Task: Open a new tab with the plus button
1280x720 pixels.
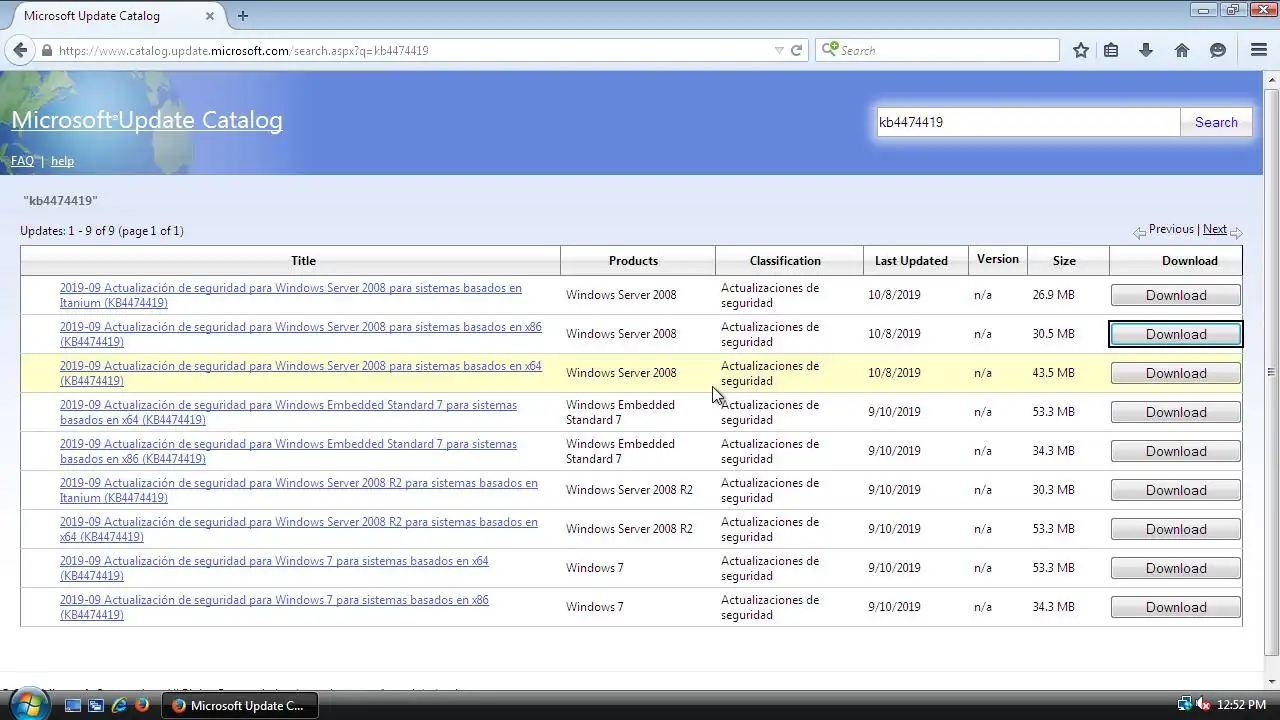Action: click(243, 15)
